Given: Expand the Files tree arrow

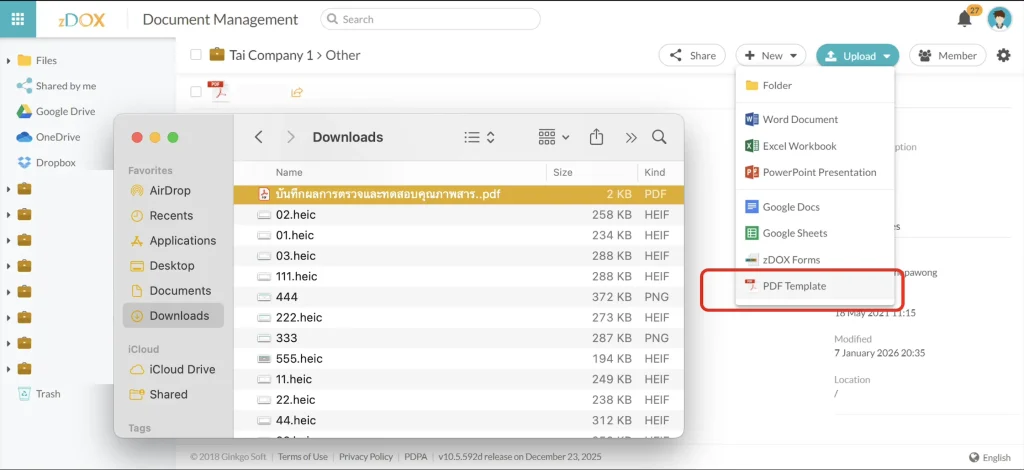Looking at the screenshot, I should tap(8, 61).
